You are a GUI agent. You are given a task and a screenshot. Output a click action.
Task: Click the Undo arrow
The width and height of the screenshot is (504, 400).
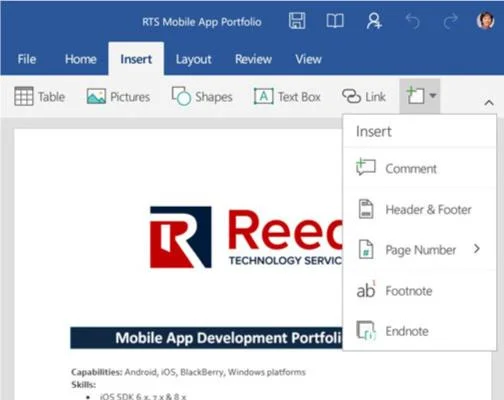(x=412, y=22)
